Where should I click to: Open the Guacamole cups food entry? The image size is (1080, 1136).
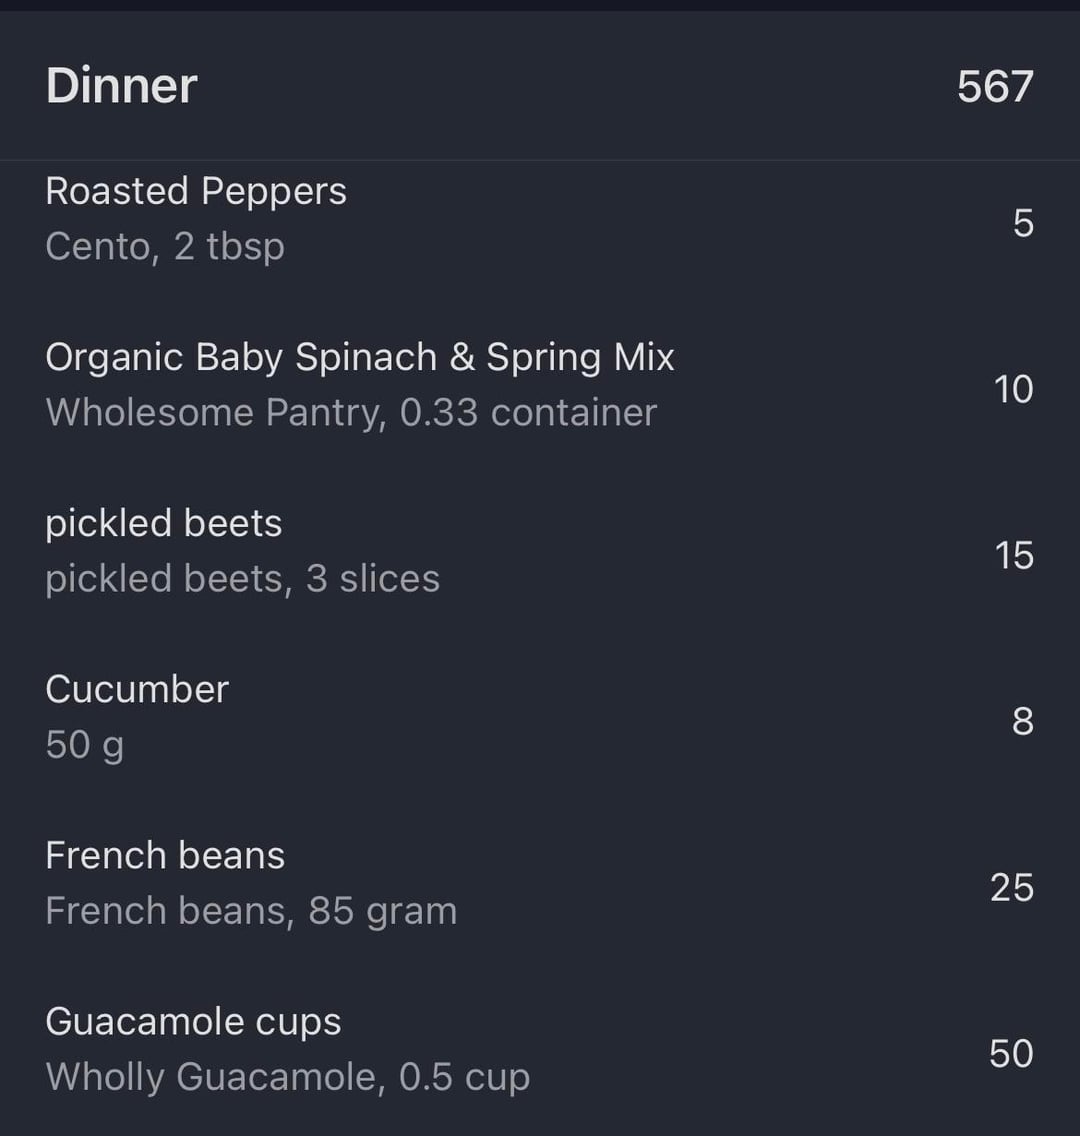click(x=193, y=1021)
